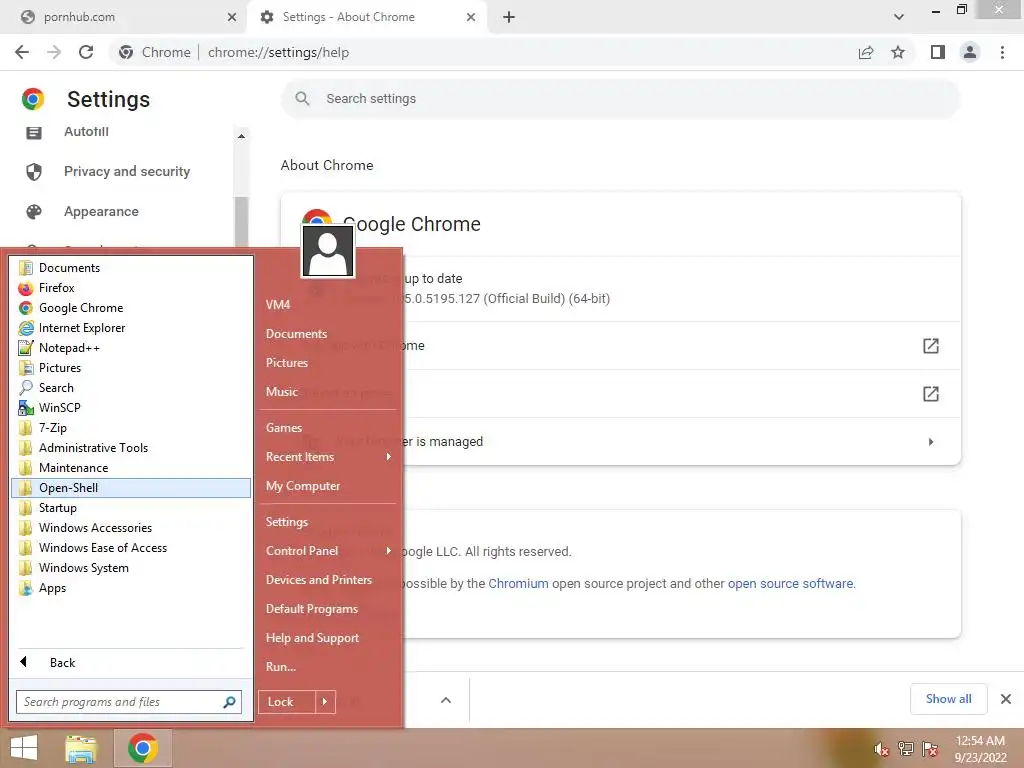Click Back in the start menu
Screen dimensions: 1024x768
pos(131,662)
